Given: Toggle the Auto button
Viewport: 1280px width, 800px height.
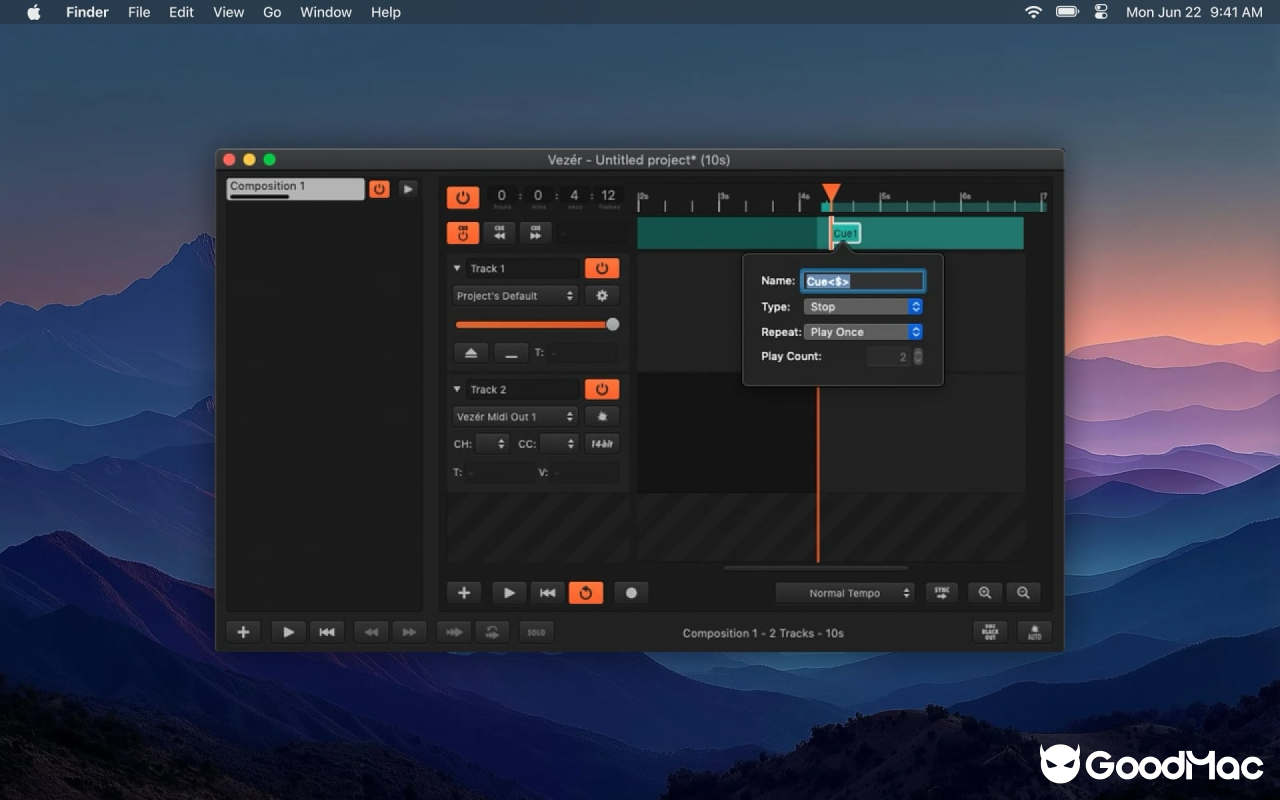Looking at the screenshot, I should click(x=1034, y=632).
